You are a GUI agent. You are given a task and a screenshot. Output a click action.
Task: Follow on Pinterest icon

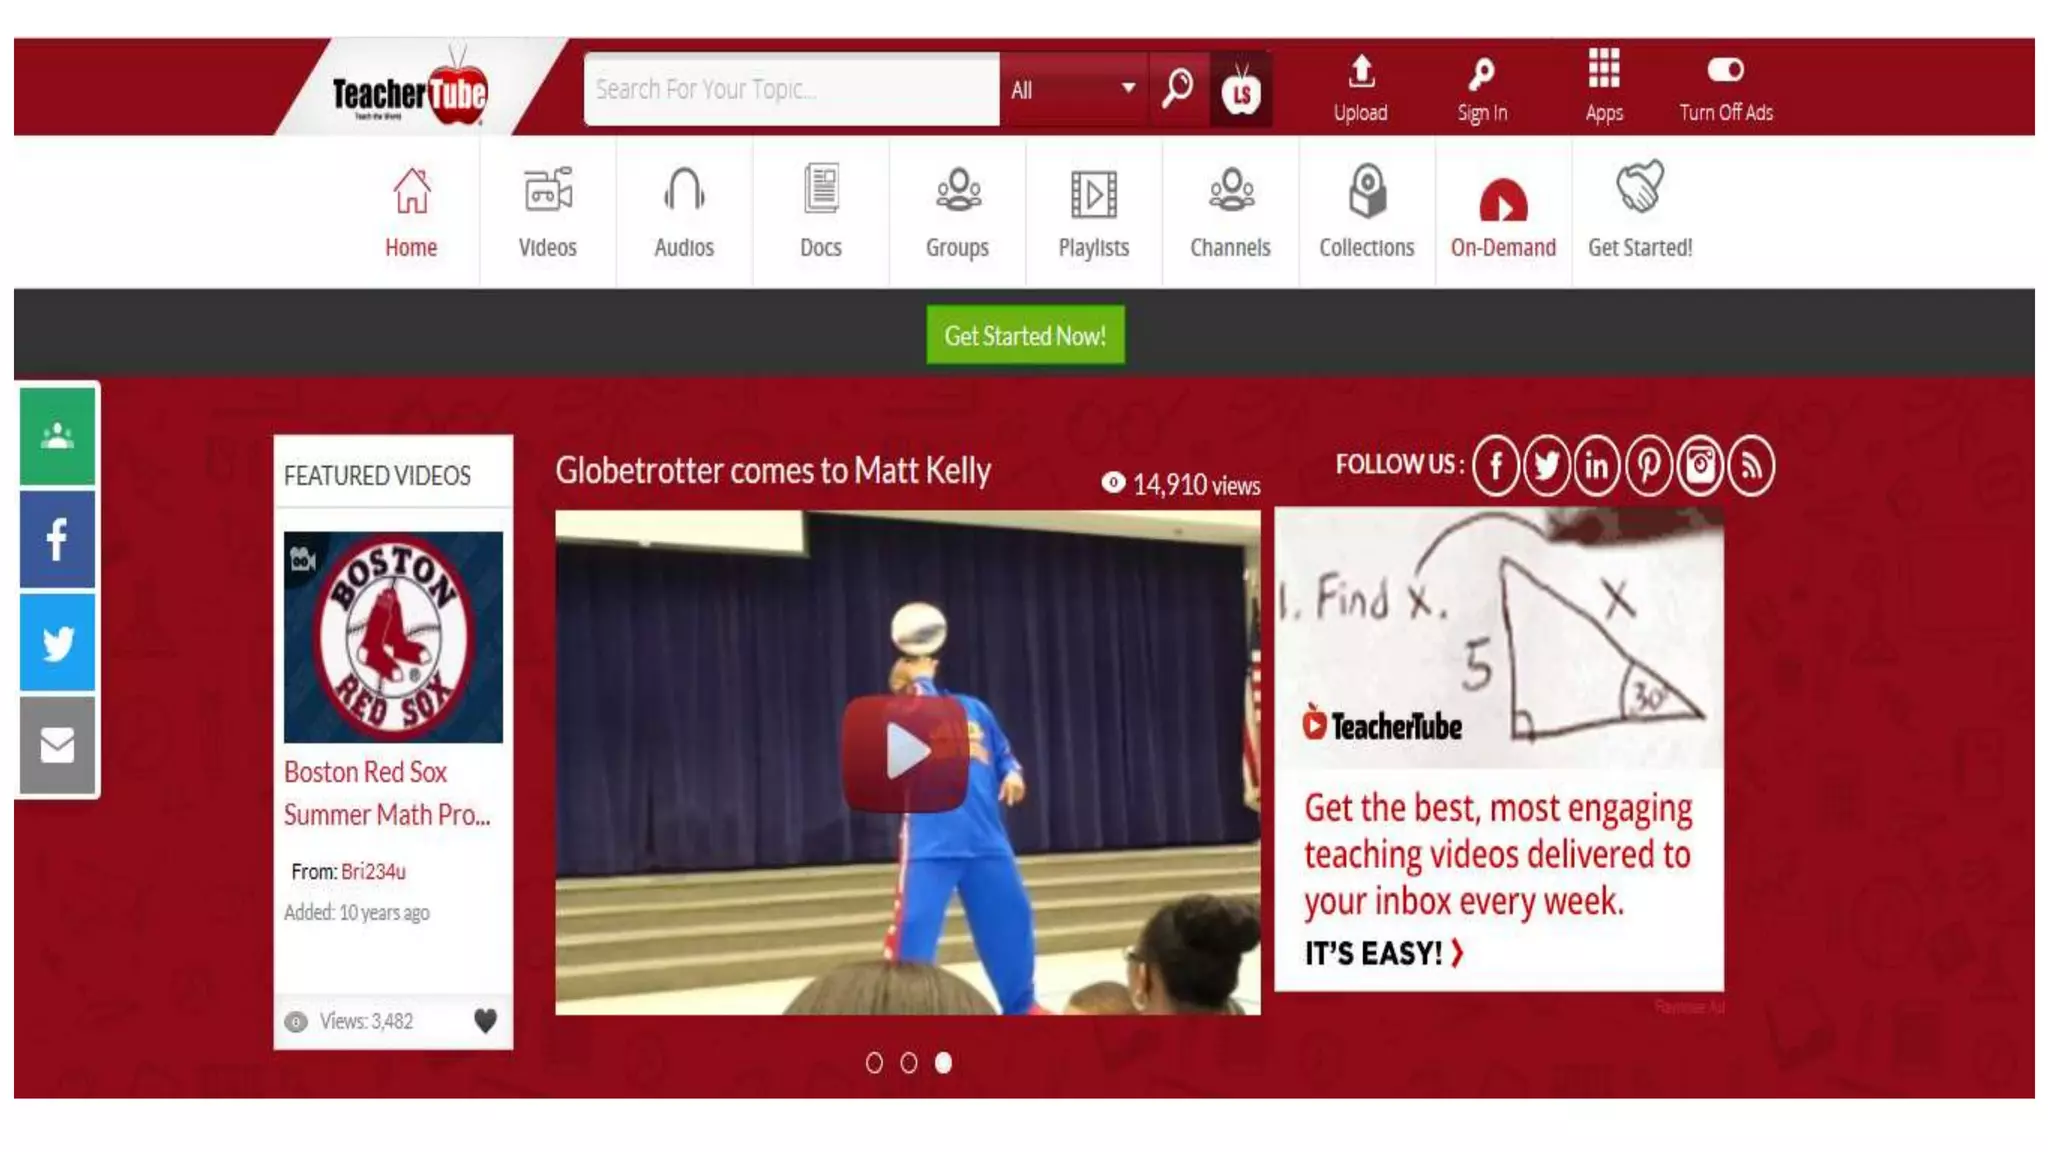1648,466
